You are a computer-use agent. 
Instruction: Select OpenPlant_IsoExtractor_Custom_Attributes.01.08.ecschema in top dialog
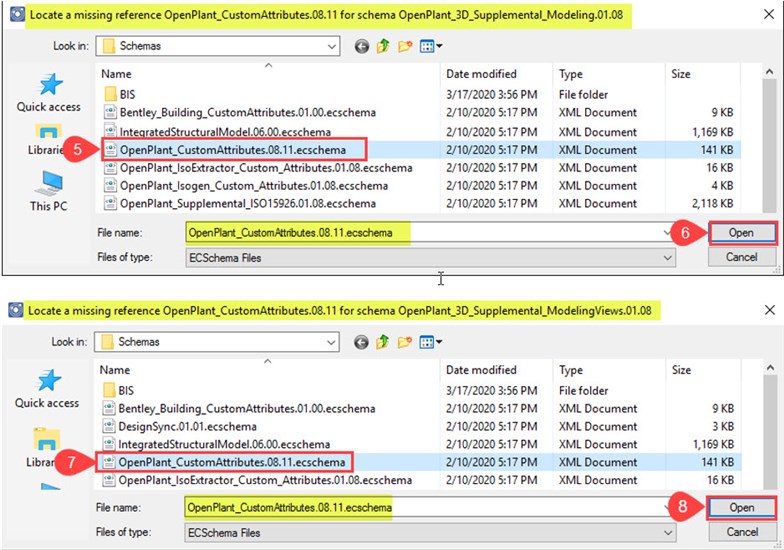coord(266,168)
